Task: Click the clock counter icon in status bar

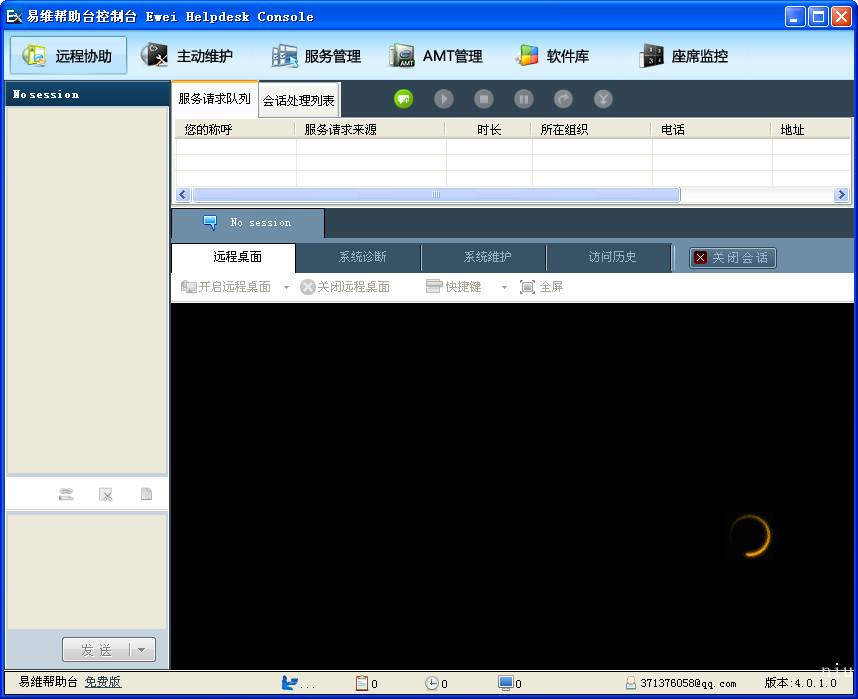Action: pyautogui.click(x=432, y=683)
